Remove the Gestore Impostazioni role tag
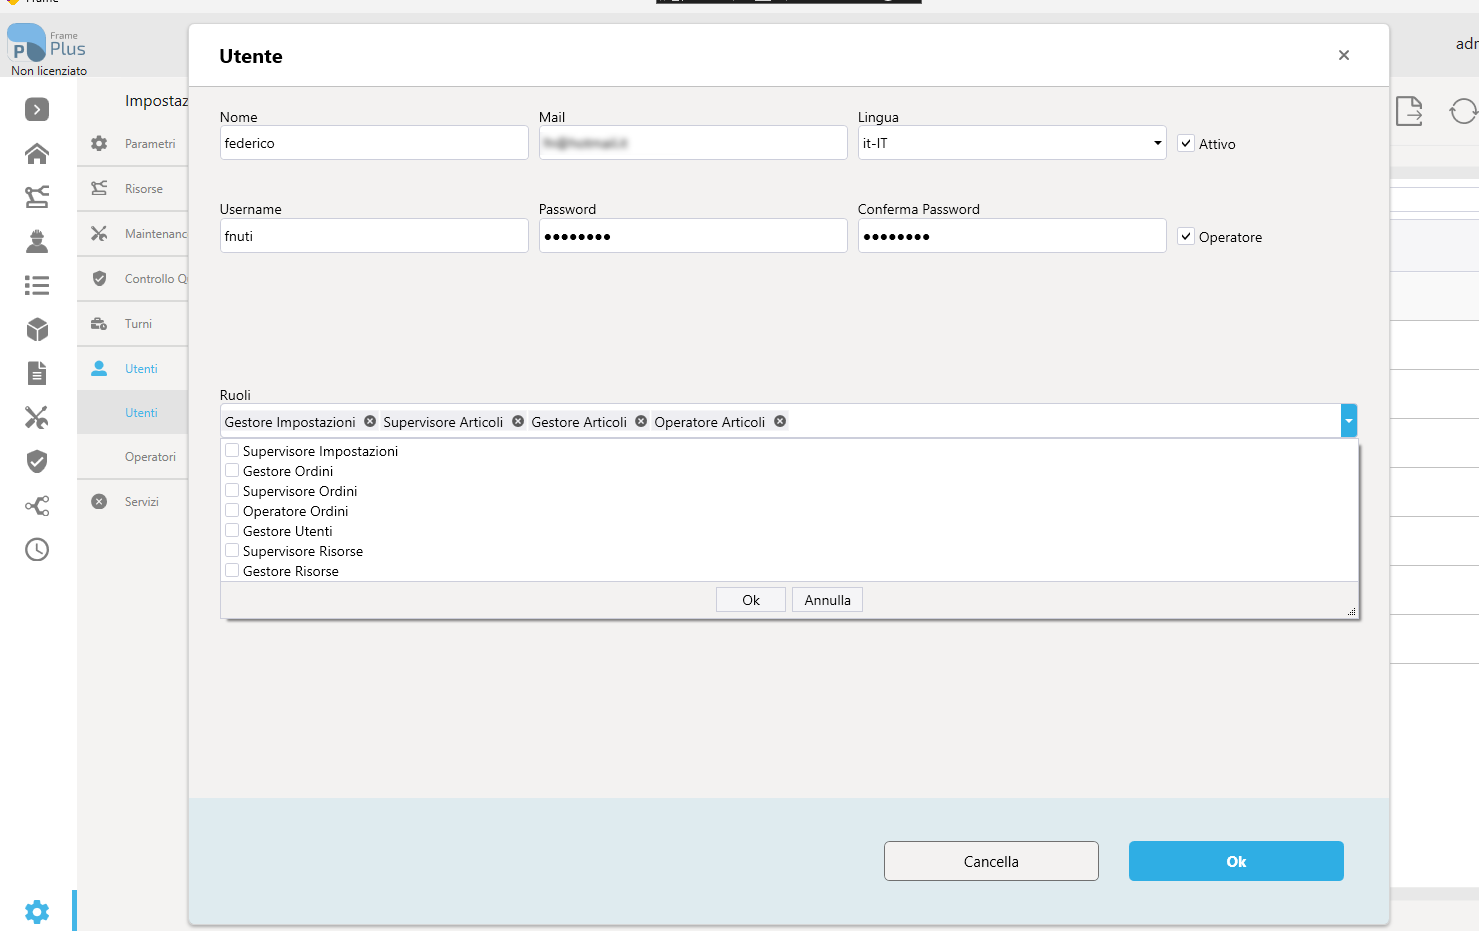The width and height of the screenshot is (1479, 931). [370, 421]
